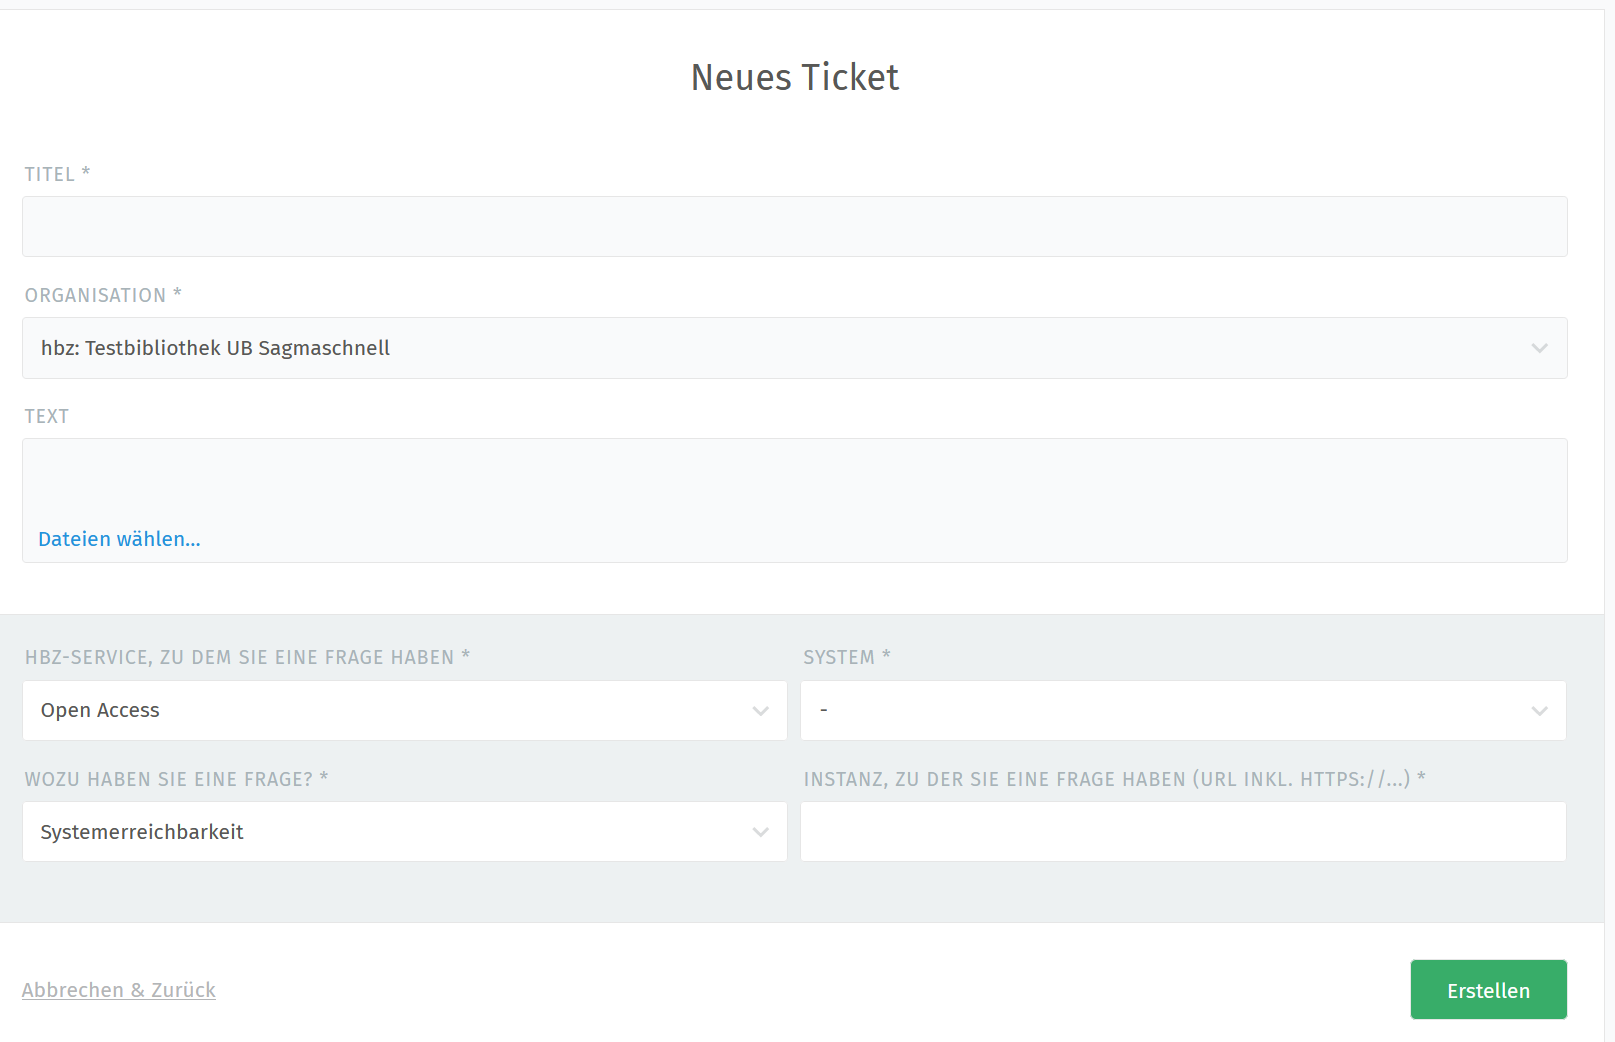This screenshot has width=1615, height=1042.
Task: Open the dropdown showing Systemerreichbarkeit
Action: 390,832
